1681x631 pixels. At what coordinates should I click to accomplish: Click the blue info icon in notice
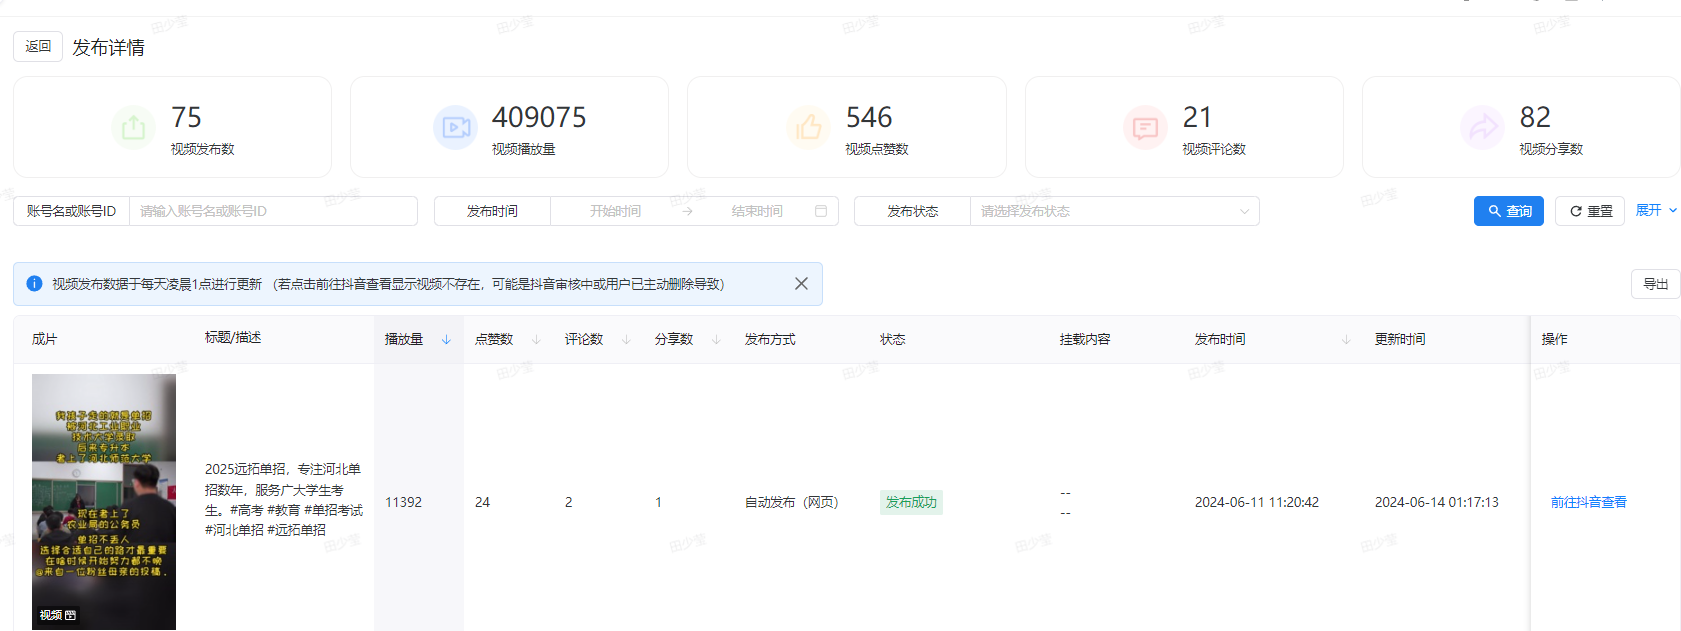coord(34,284)
